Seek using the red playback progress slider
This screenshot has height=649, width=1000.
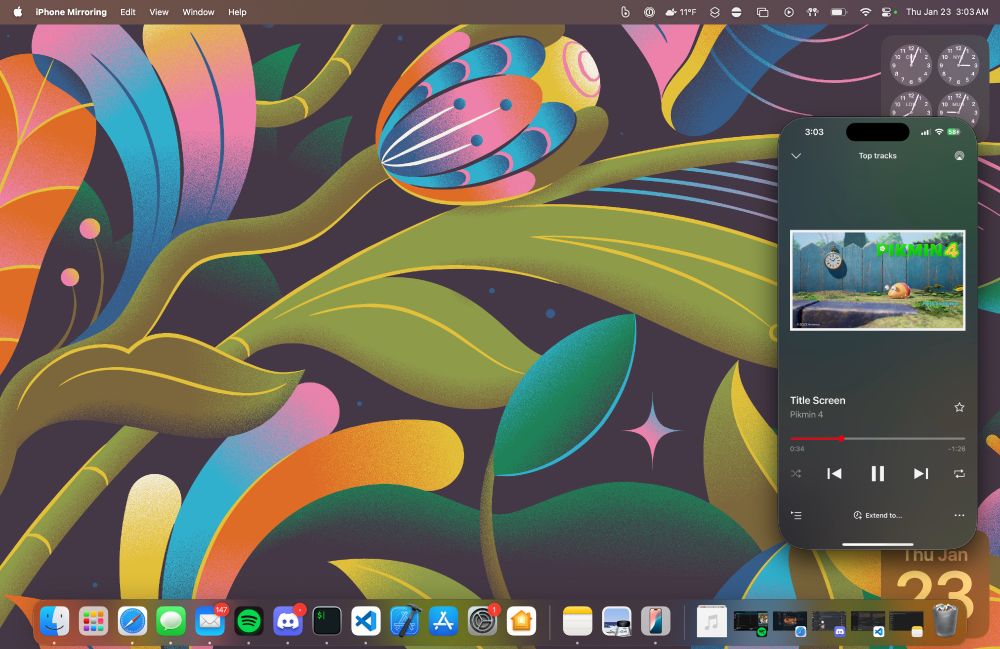(877, 439)
